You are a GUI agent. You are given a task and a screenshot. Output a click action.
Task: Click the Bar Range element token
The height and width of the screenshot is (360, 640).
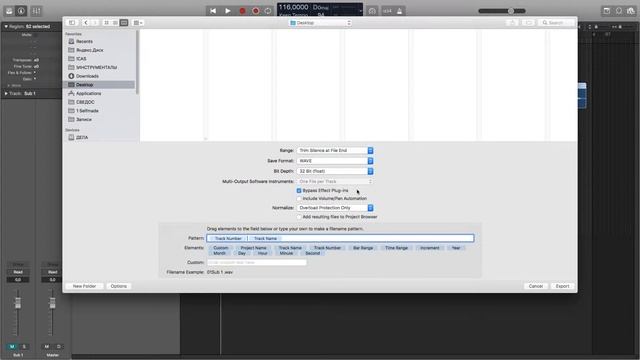coord(363,248)
